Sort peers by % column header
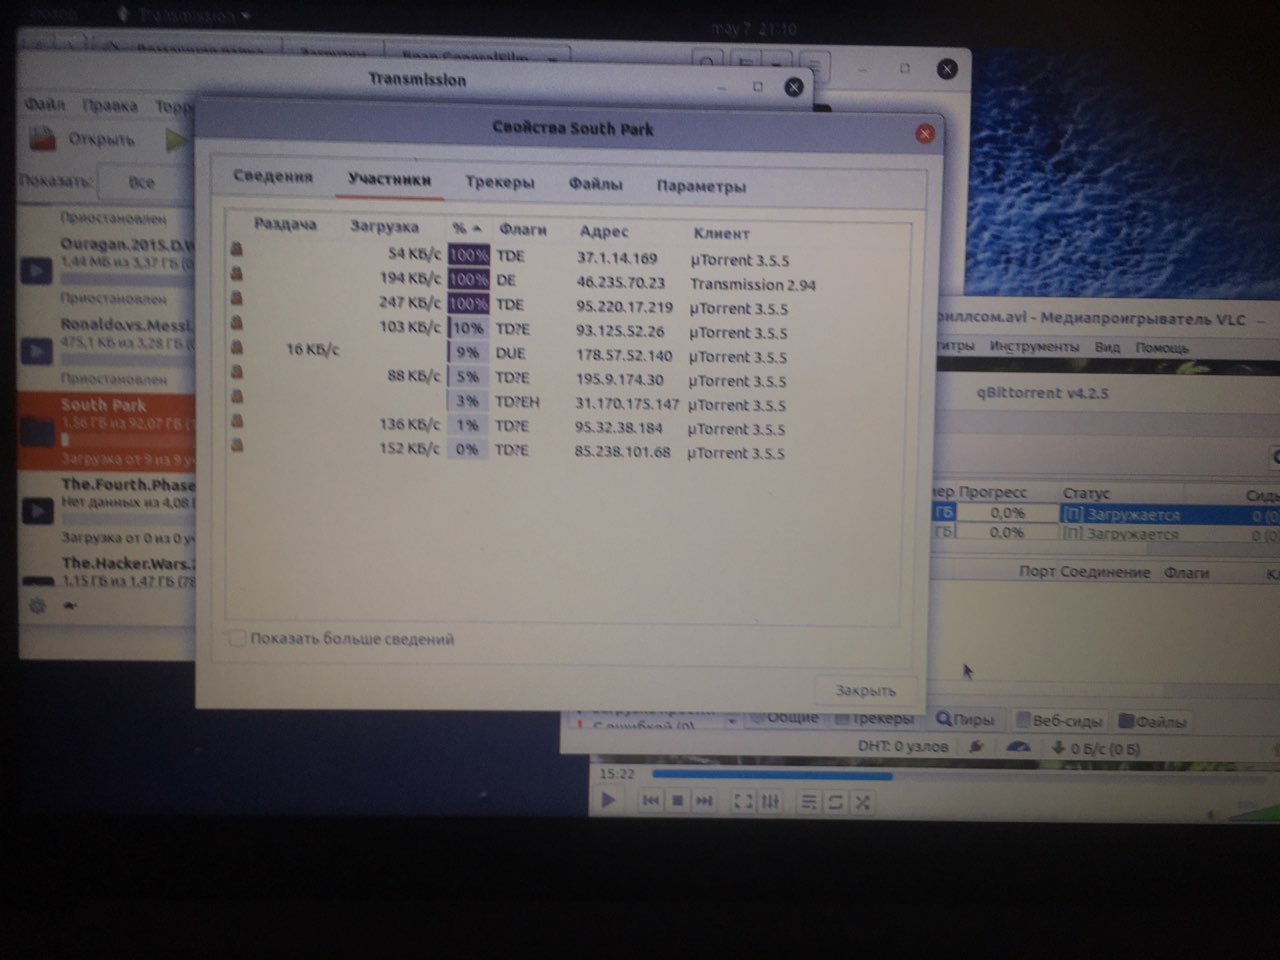Viewport: 1280px width, 960px height. tap(466, 228)
